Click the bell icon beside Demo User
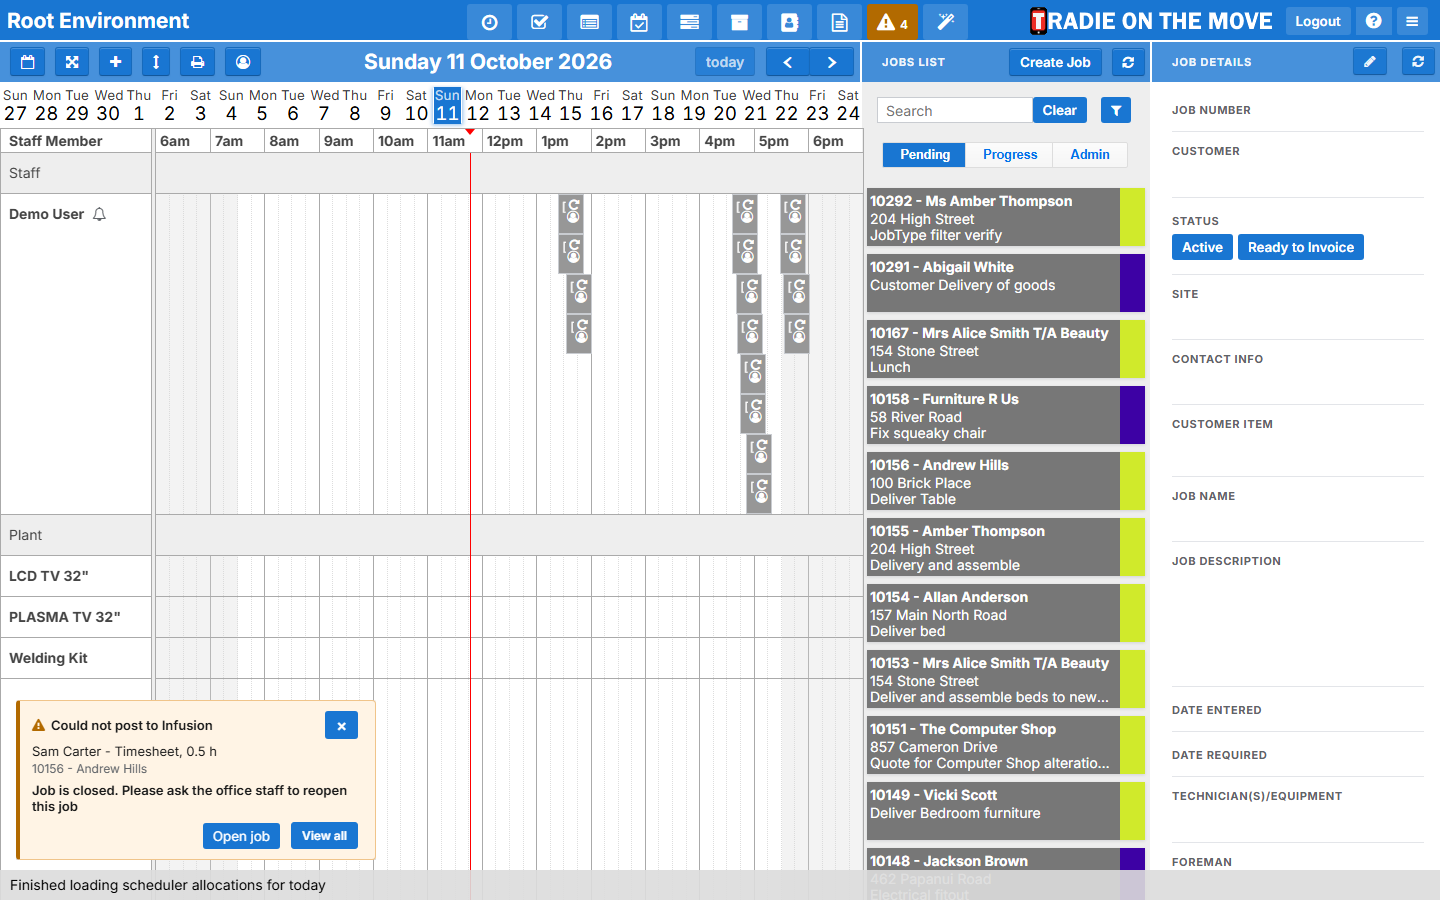The width and height of the screenshot is (1440, 900). pos(99,214)
